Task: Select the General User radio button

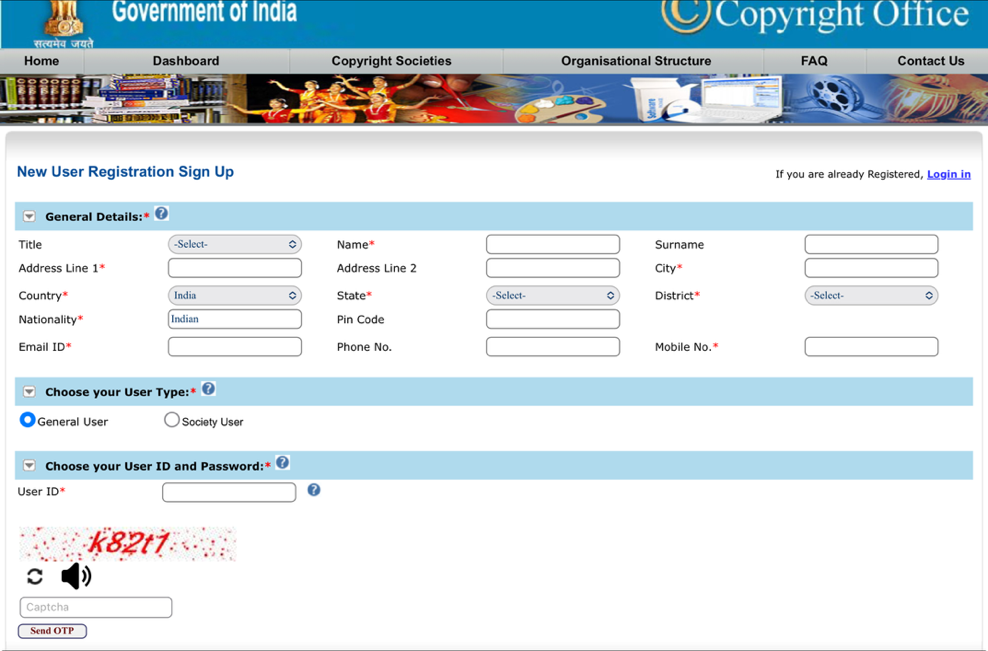Action: point(27,420)
